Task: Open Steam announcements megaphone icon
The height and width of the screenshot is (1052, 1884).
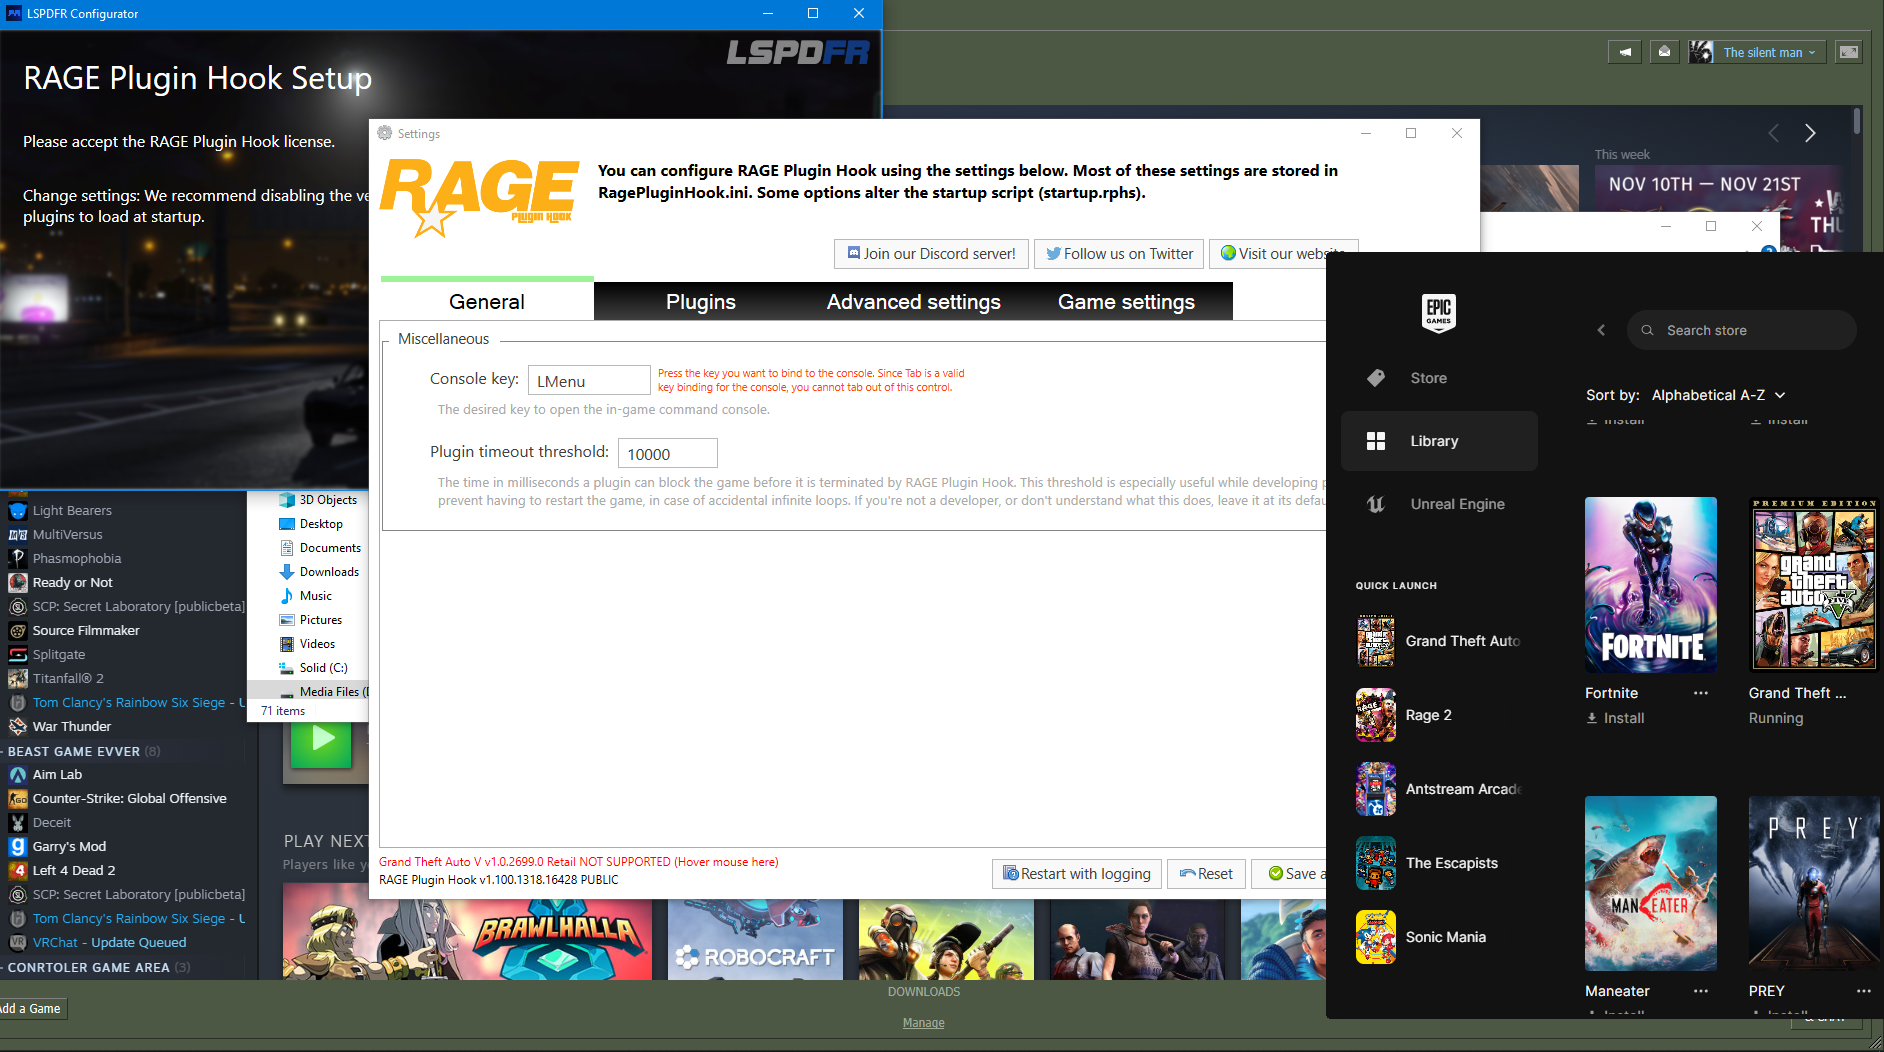Action: coord(1625,52)
